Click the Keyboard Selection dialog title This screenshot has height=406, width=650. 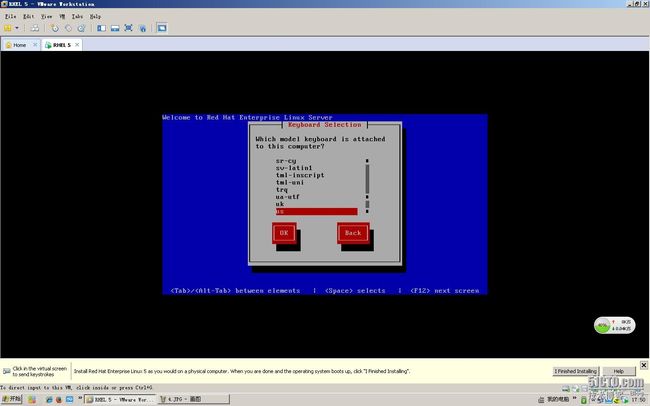tap(325, 125)
